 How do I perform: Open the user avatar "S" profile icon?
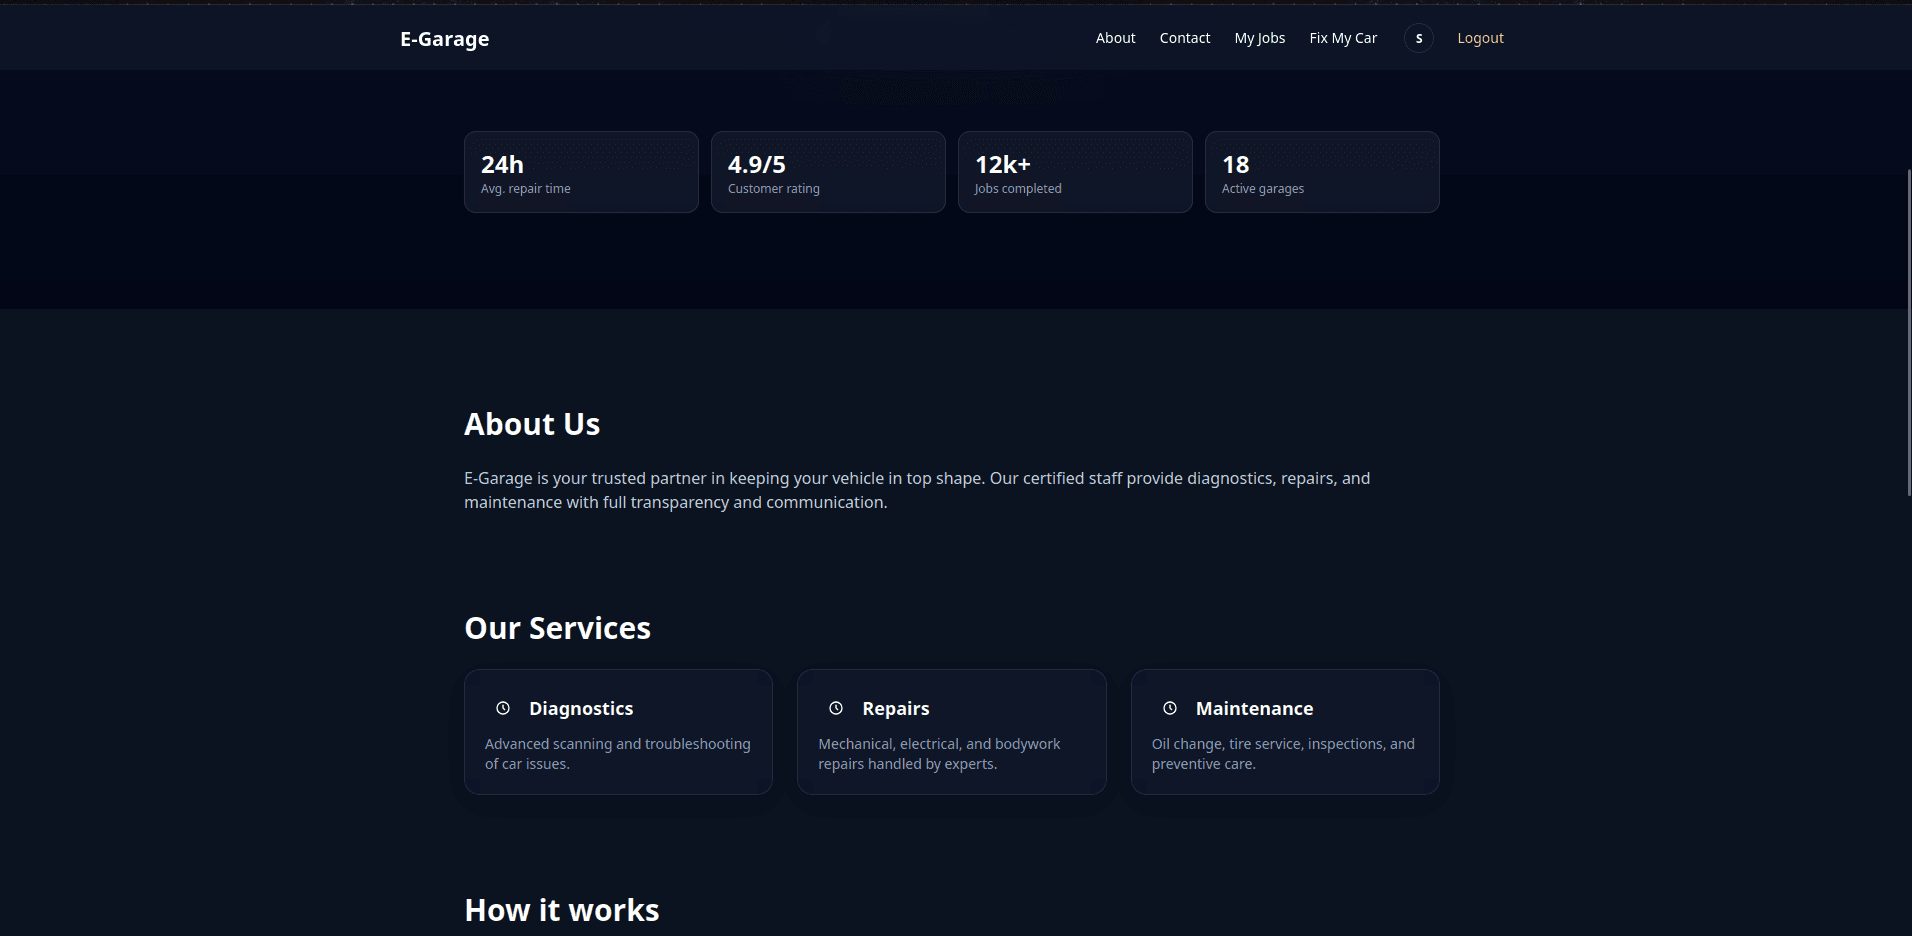point(1418,38)
